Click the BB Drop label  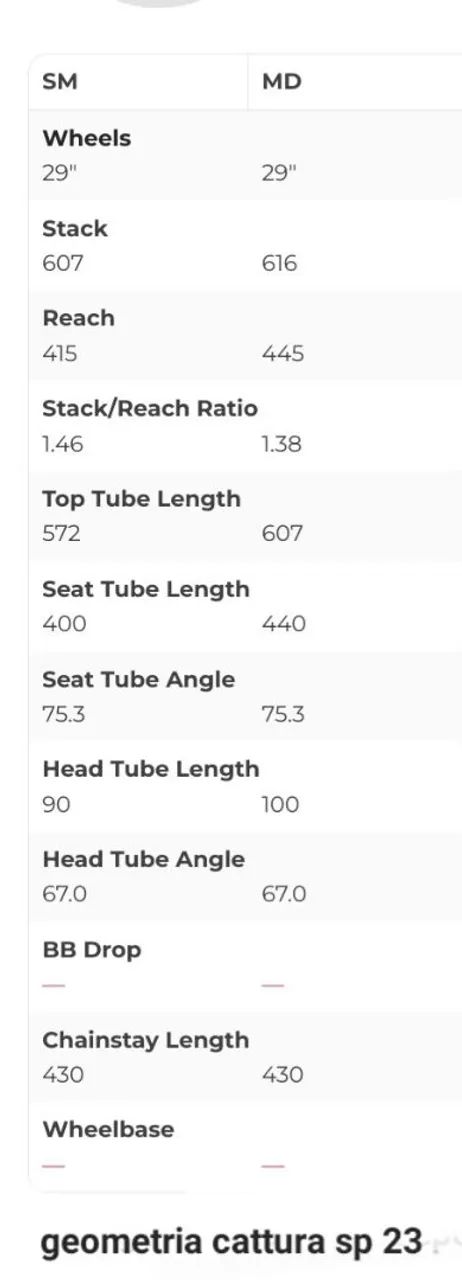92,950
